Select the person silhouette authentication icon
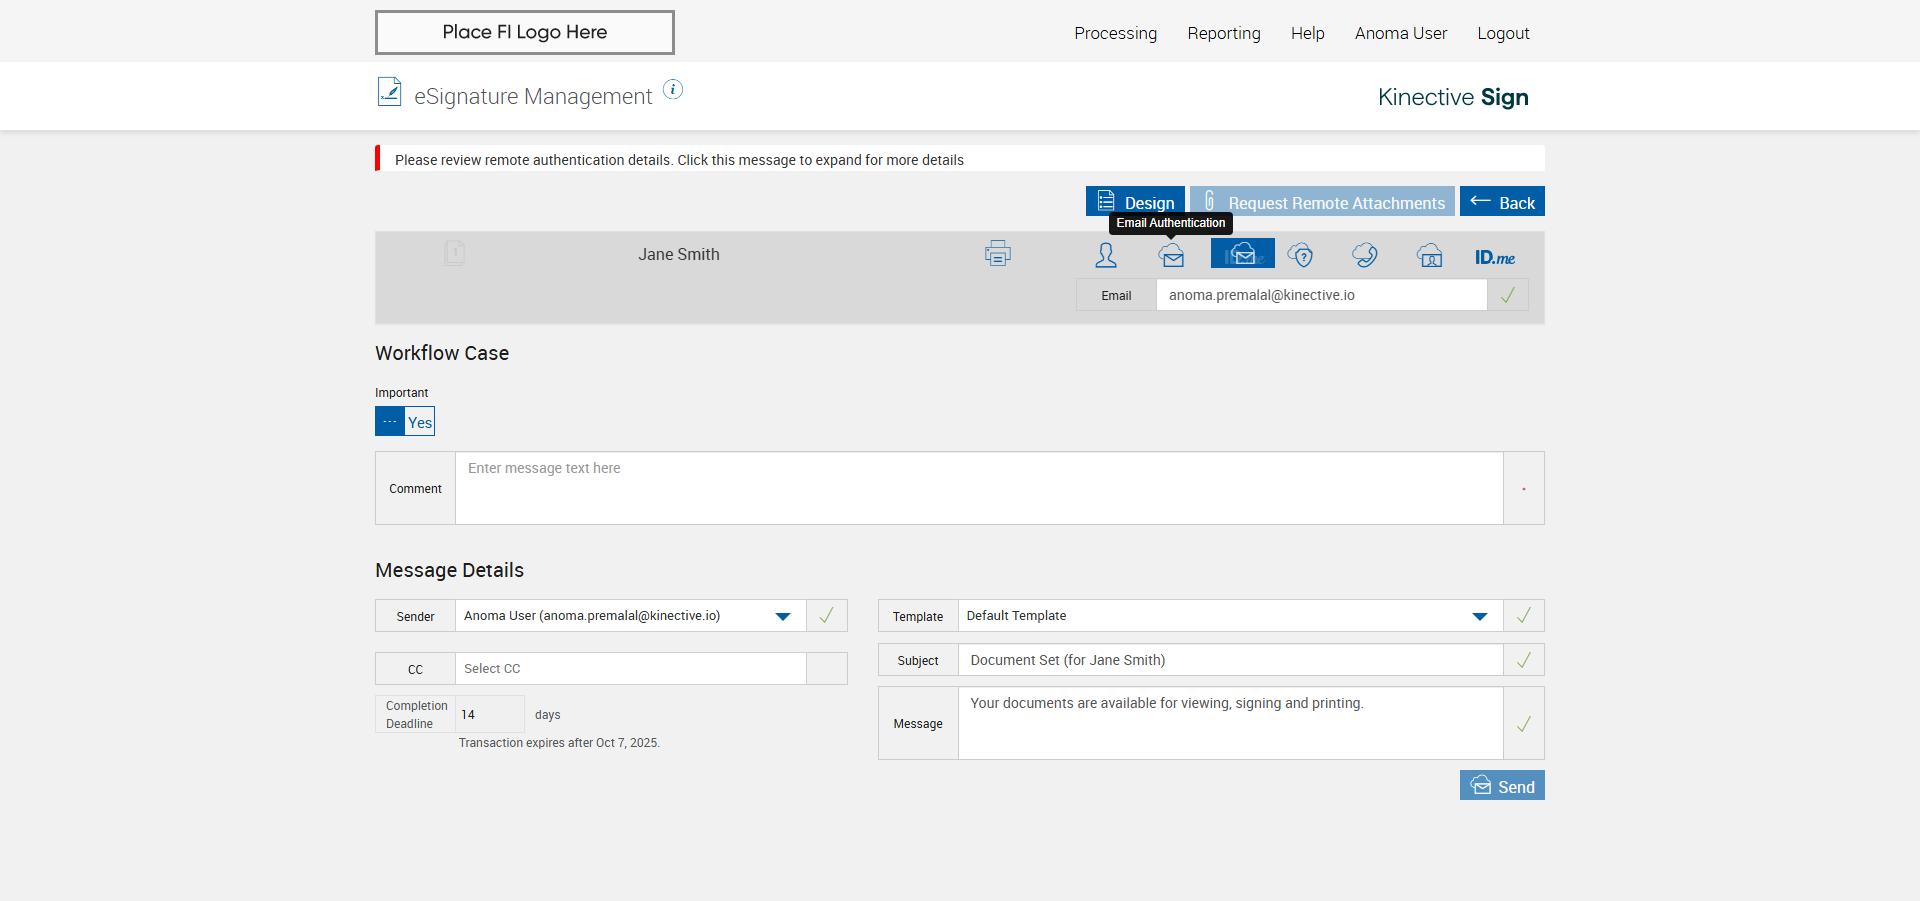1920x901 pixels. (1106, 255)
